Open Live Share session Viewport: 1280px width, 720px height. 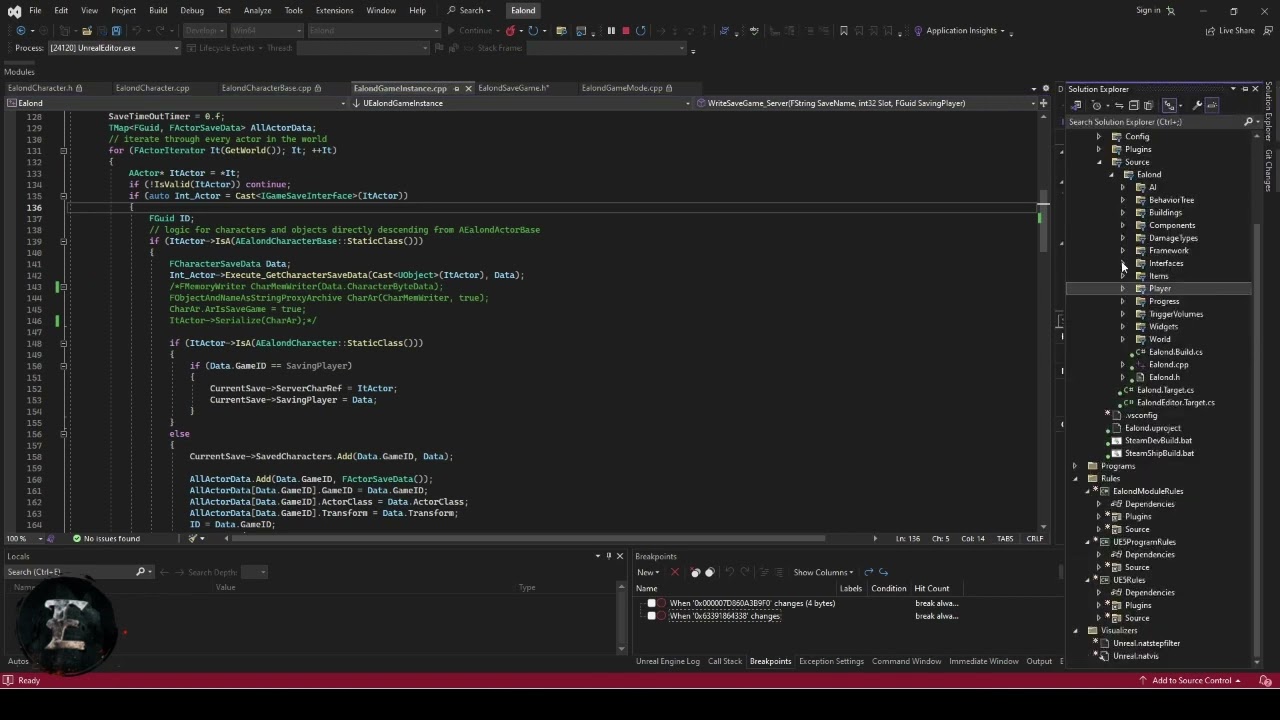click(1230, 30)
